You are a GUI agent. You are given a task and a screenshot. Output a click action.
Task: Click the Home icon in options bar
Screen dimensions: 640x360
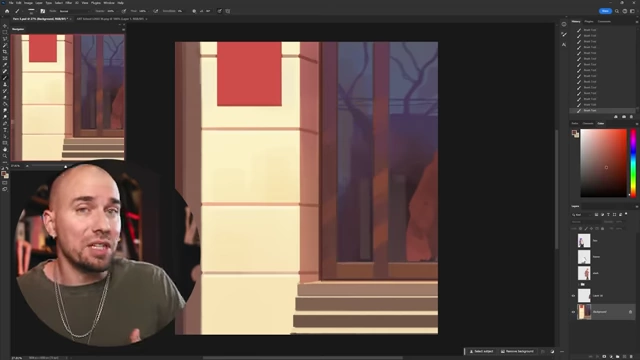7,11
